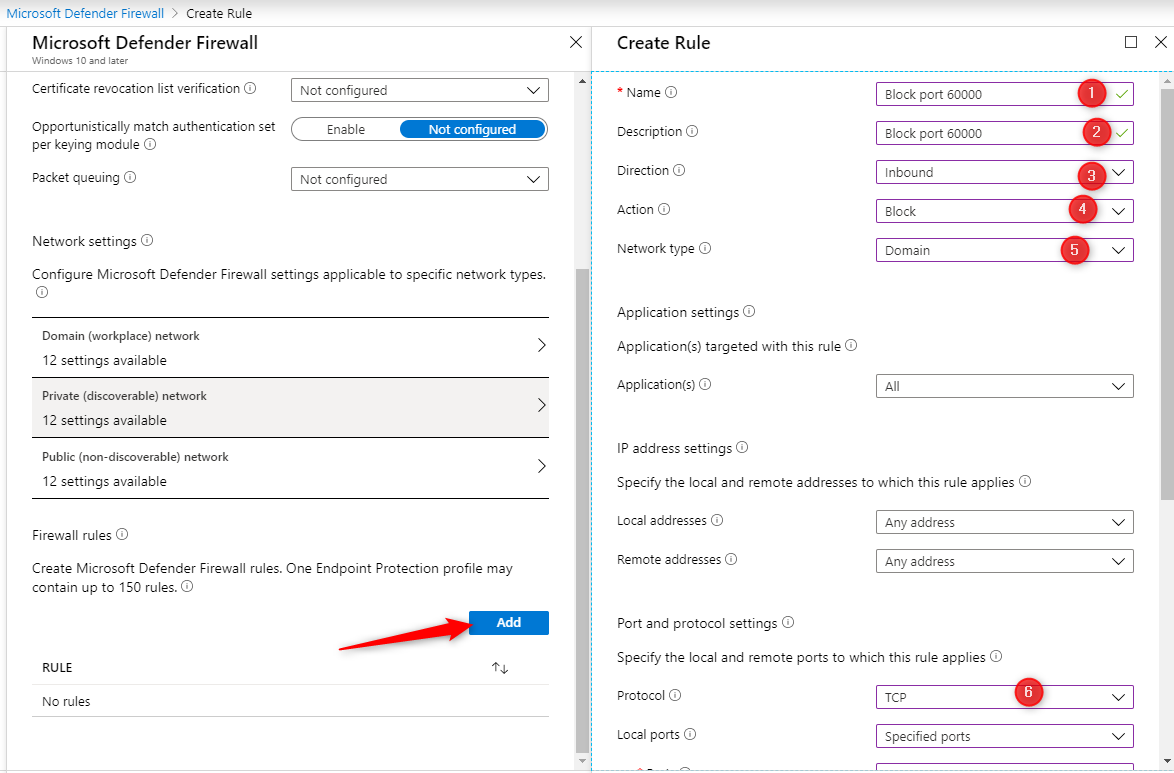Click info icon beside Packet queuing
The width and height of the screenshot is (1174, 773).
point(130,178)
